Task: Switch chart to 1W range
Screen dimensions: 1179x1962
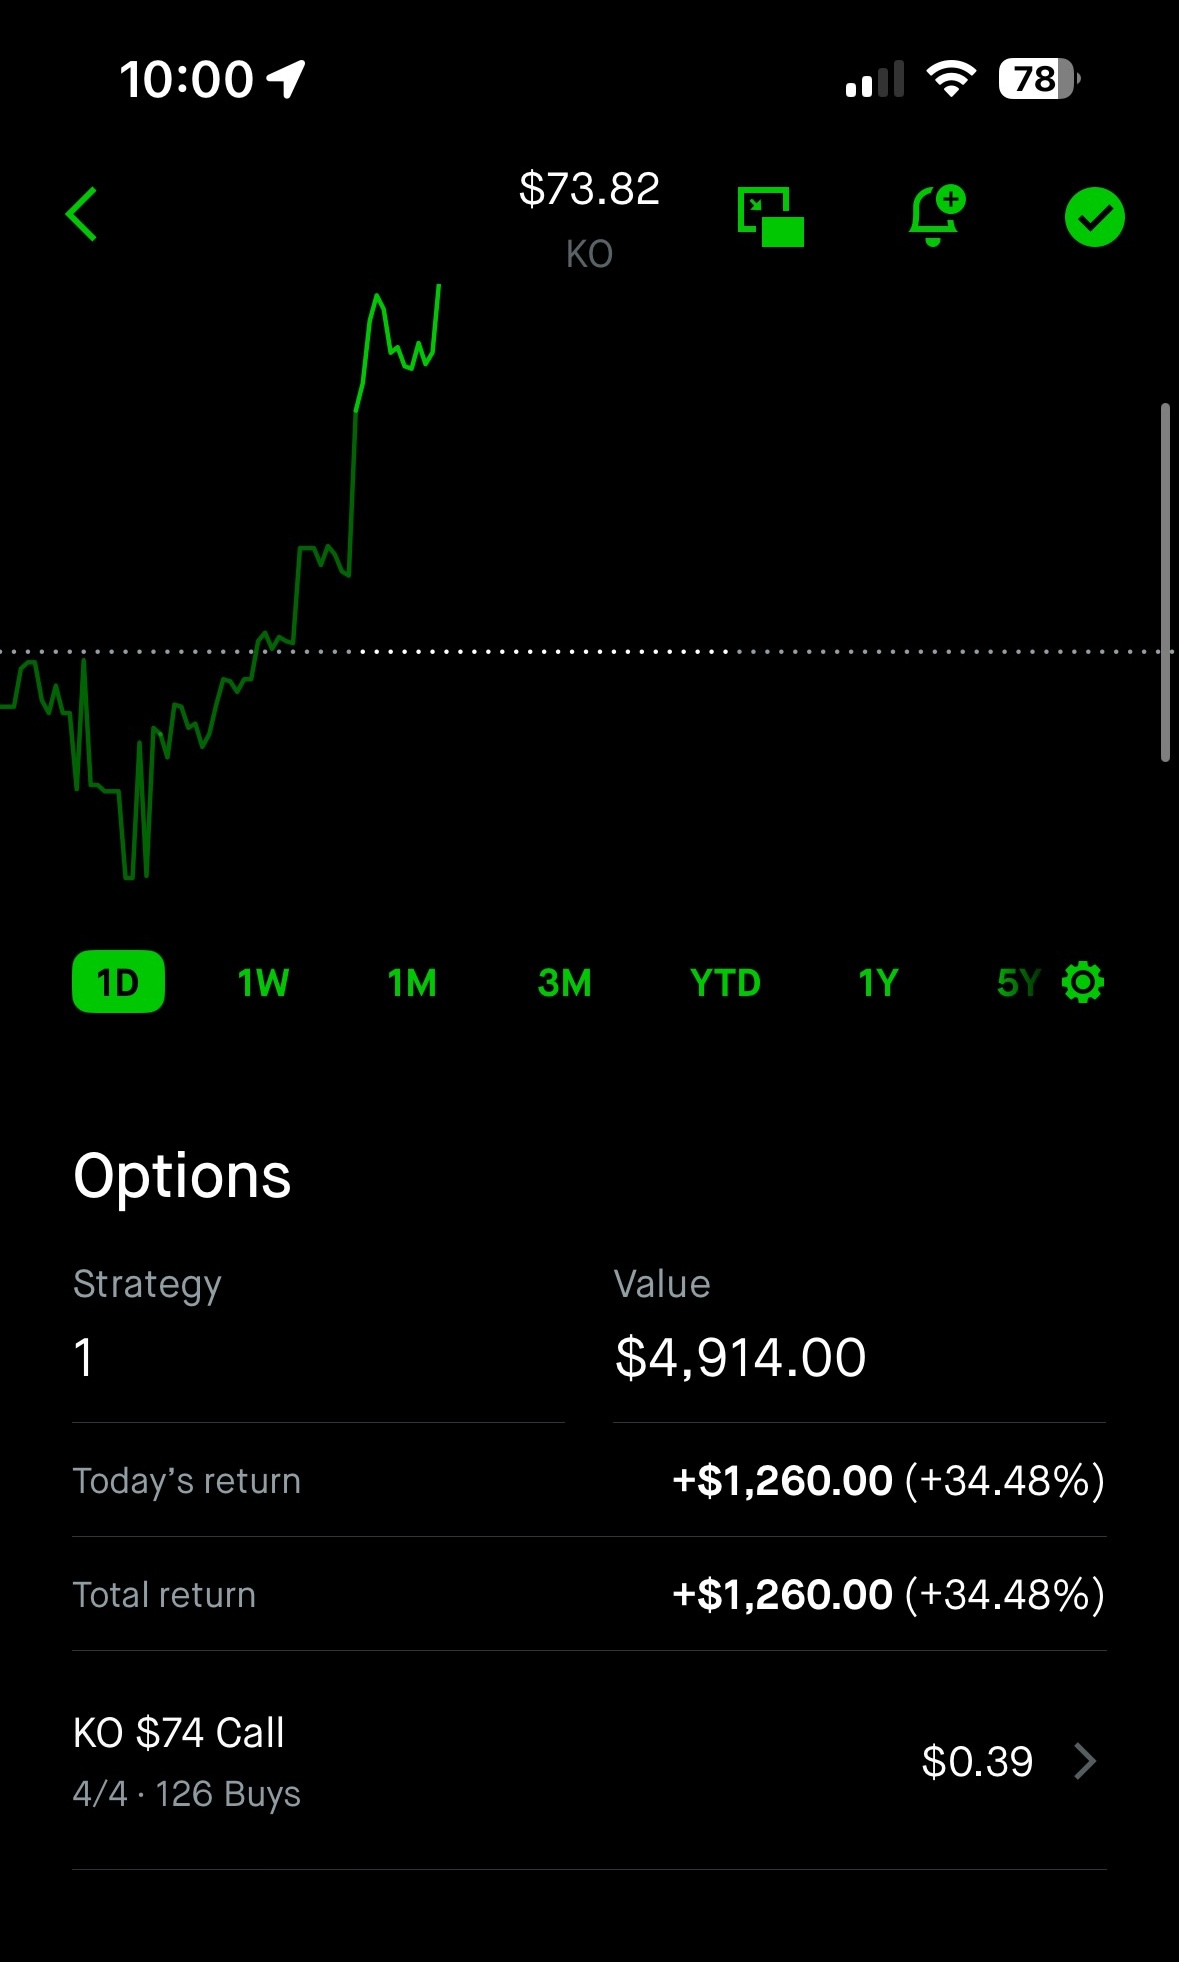Action: point(263,983)
